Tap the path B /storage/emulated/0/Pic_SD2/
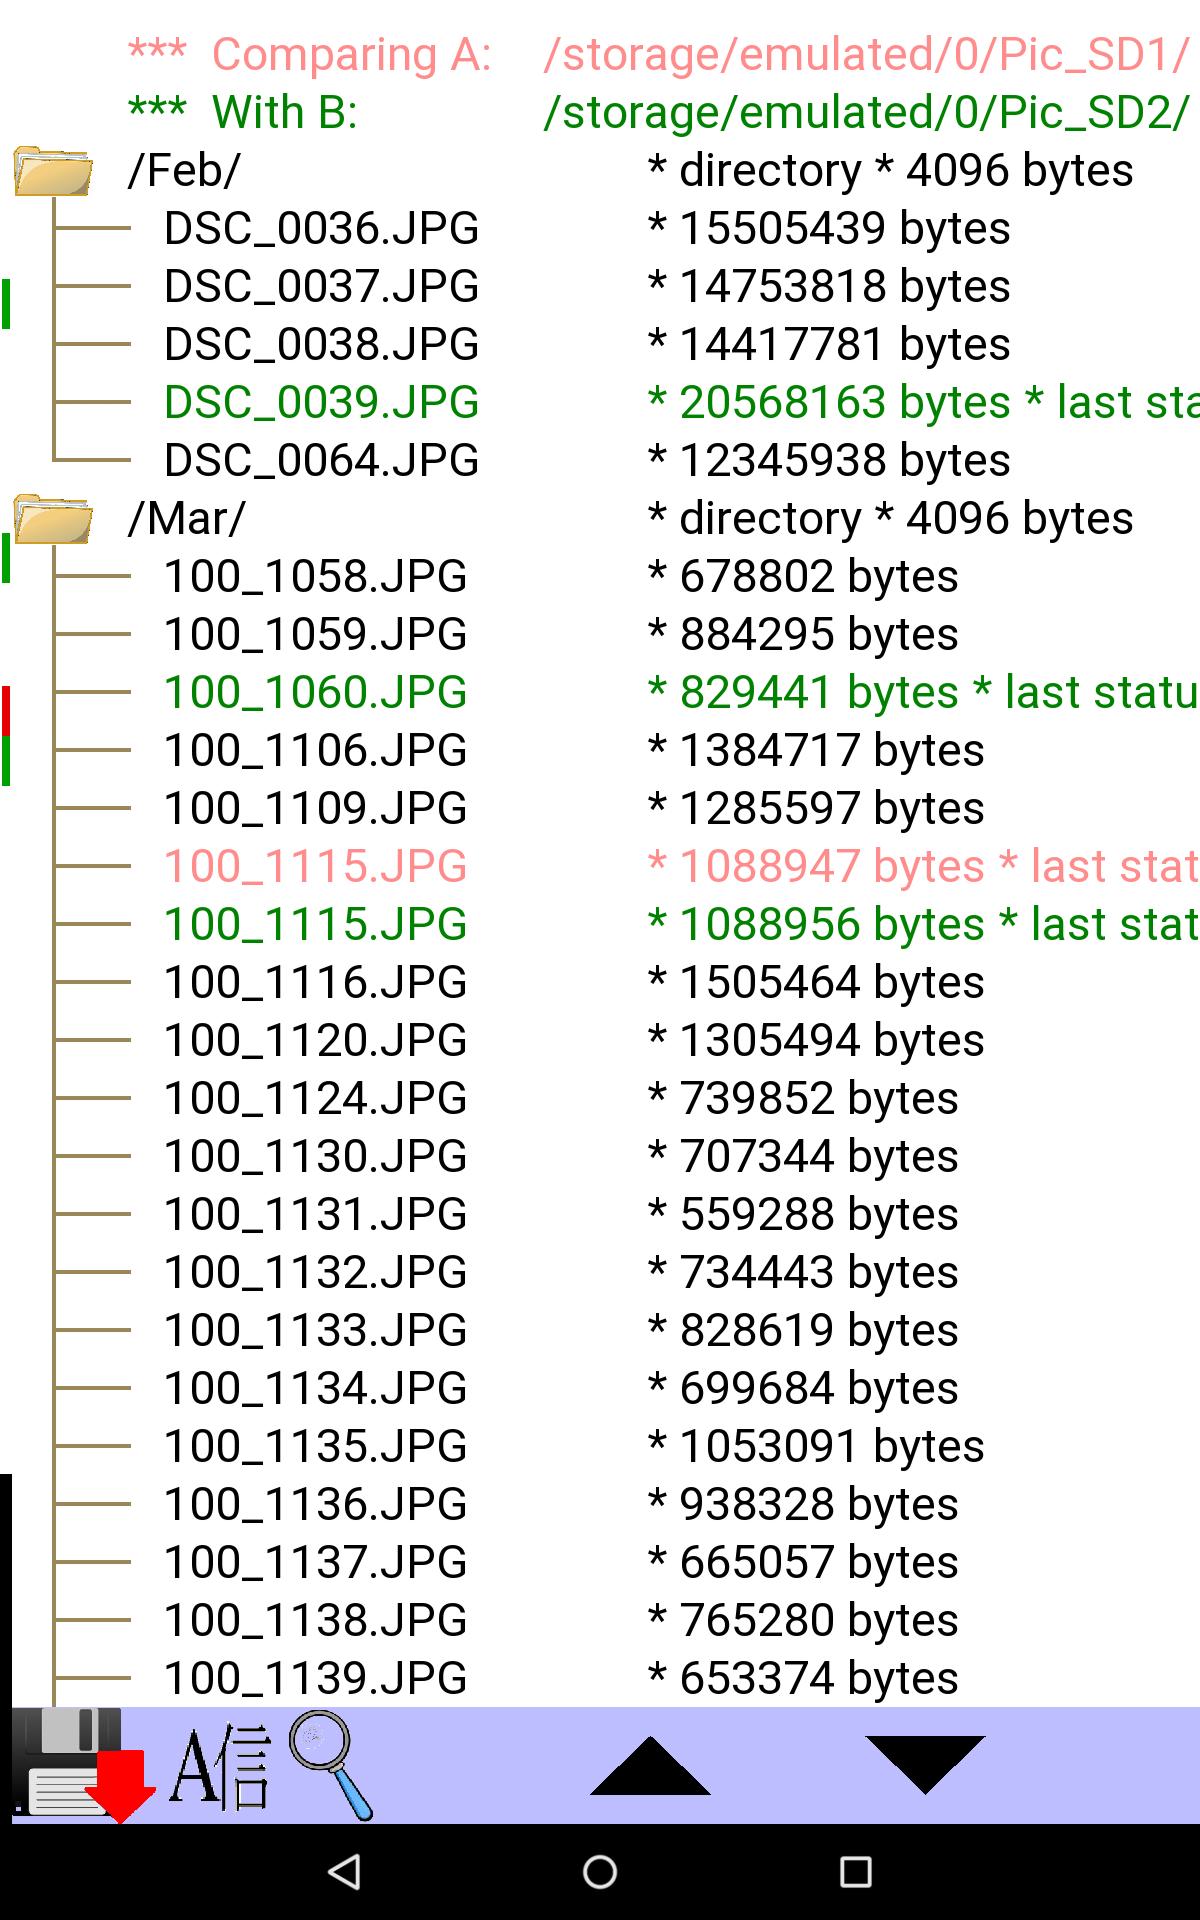Screen dimensions: 1200x1920 click(866, 113)
